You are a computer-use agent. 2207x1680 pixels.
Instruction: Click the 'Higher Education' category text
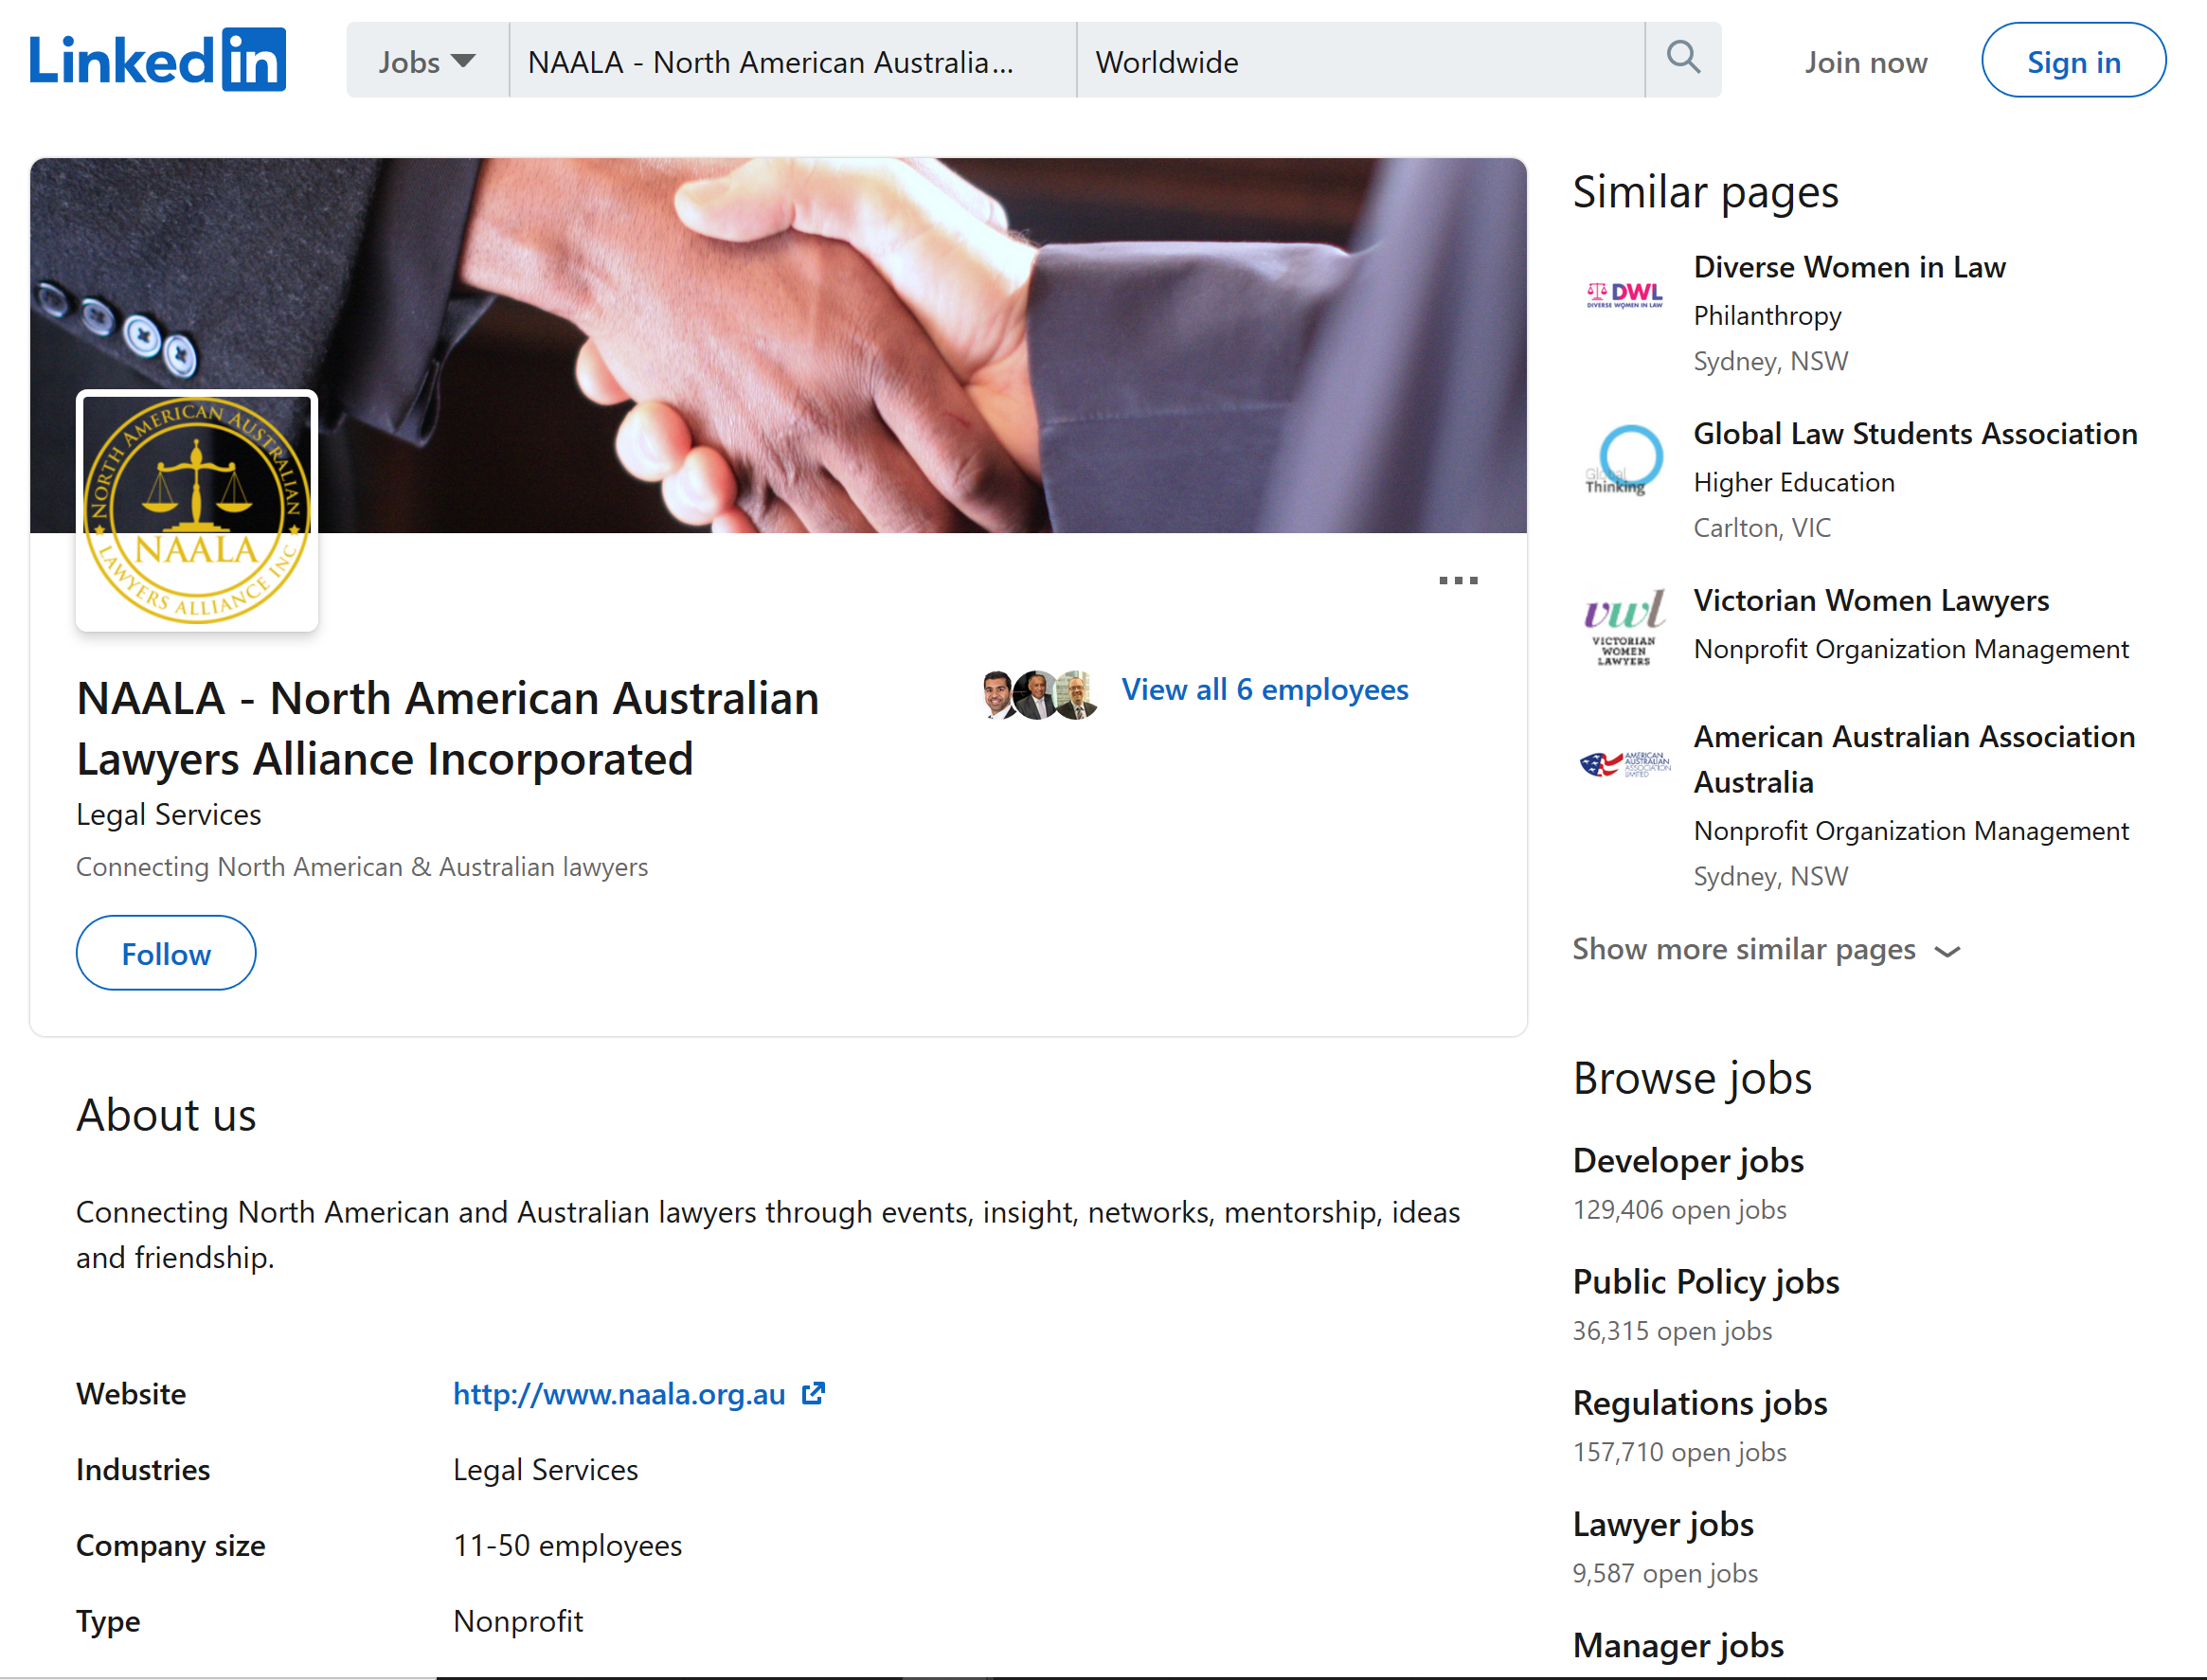pos(1794,482)
